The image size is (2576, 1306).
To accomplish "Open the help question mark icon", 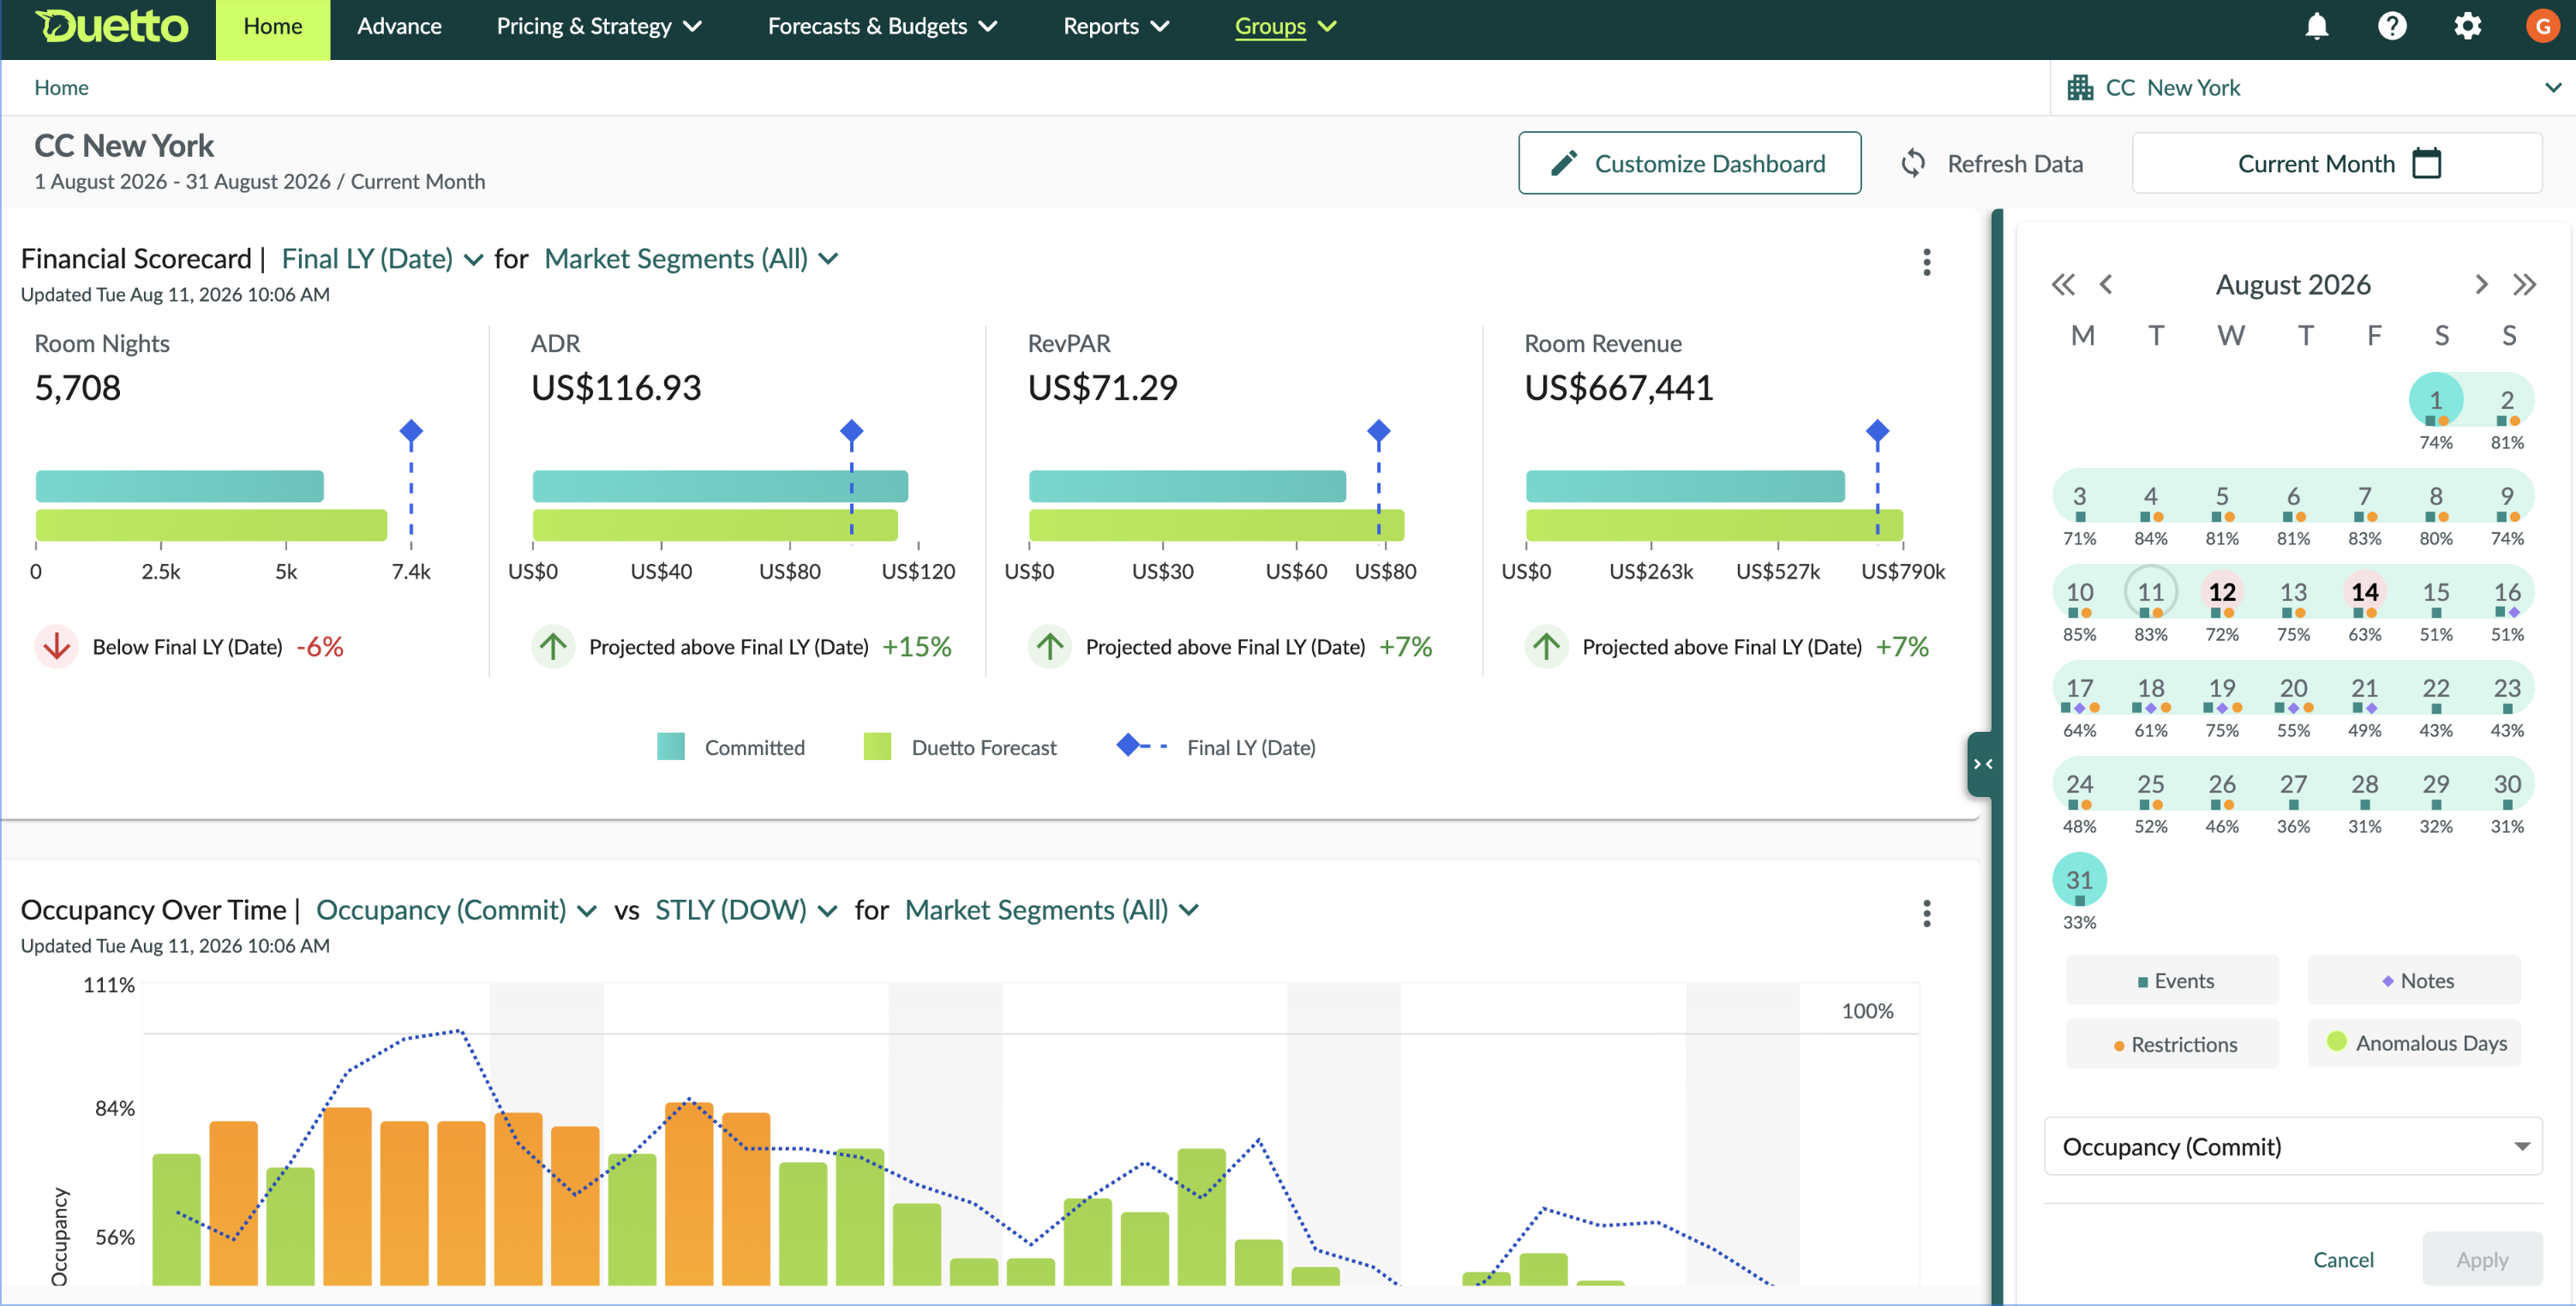I will [x=2391, y=26].
